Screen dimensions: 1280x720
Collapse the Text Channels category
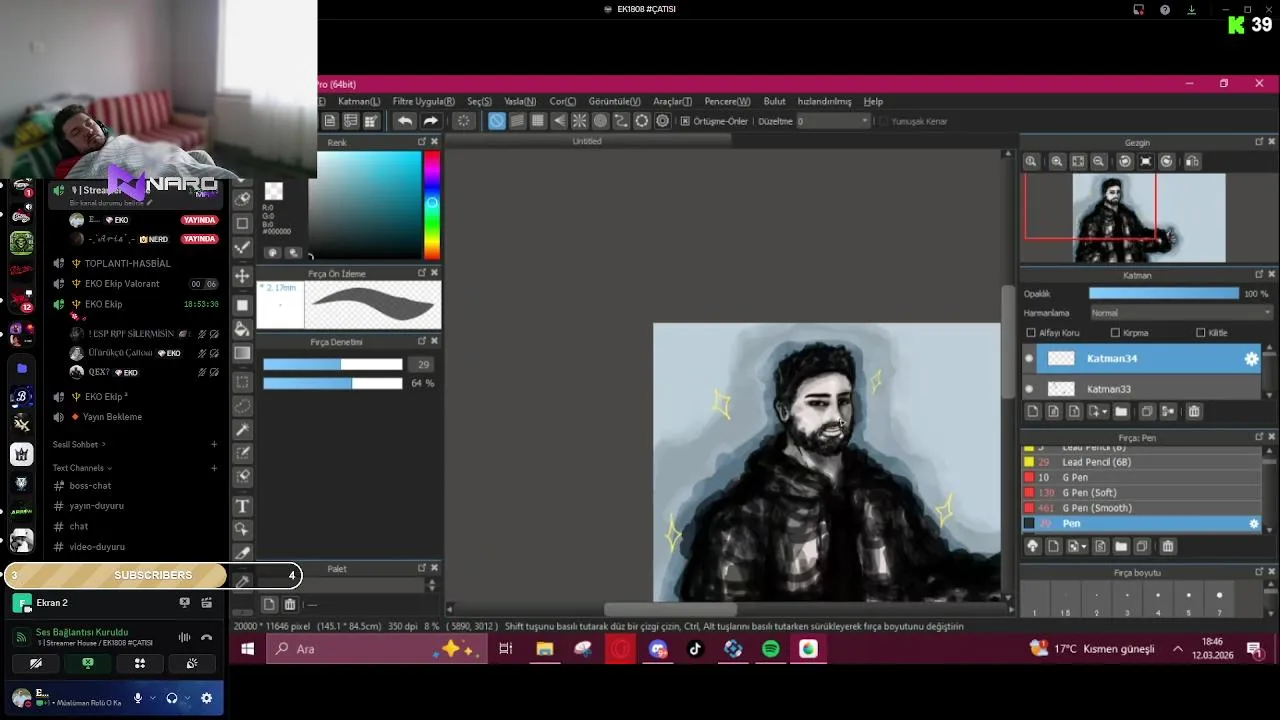tap(82, 468)
